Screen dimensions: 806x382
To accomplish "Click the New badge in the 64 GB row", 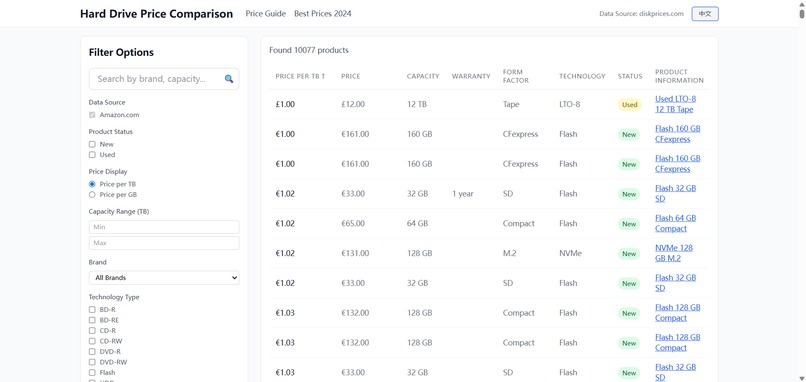I will [629, 224].
